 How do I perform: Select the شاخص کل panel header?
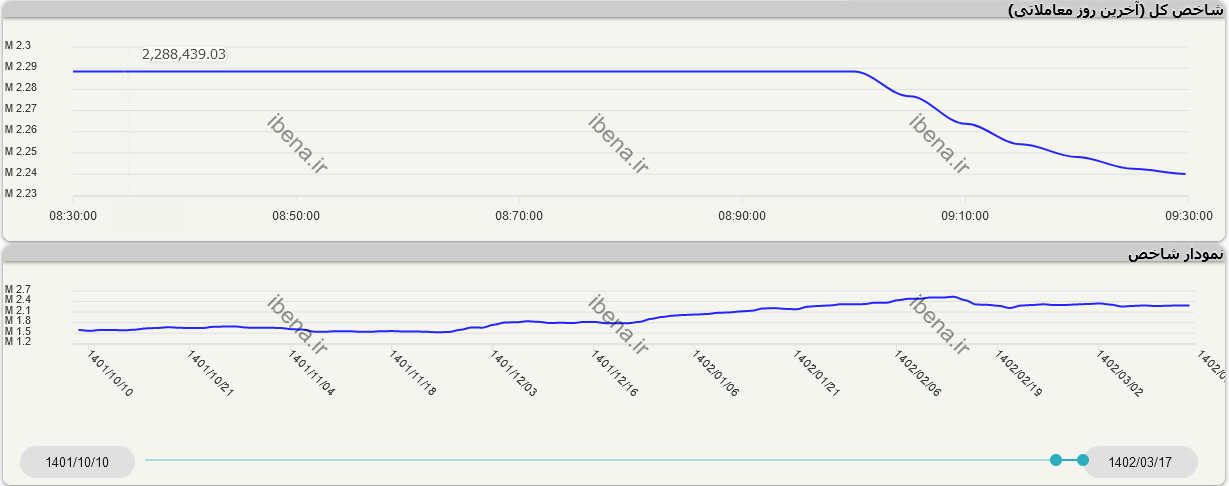click(1115, 10)
